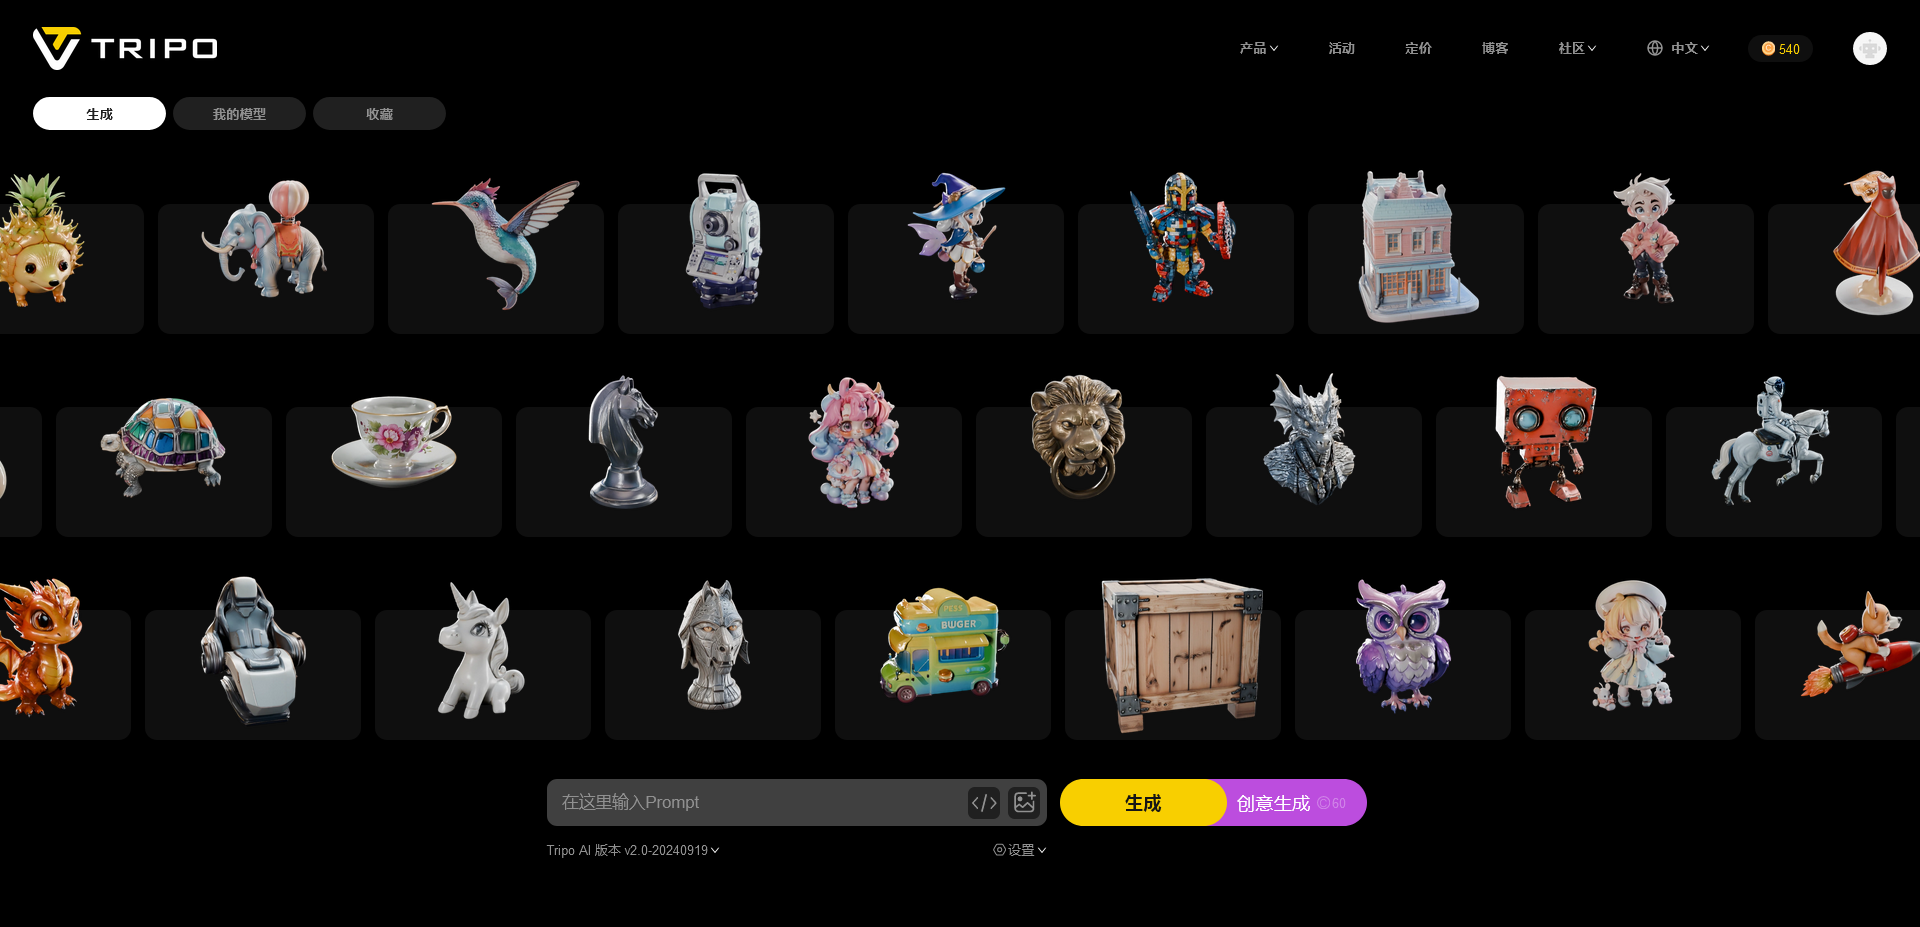Open the Tripo AI version v2.0 dropdown
Viewport: 1920px width, 927px height.
(x=633, y=850)
